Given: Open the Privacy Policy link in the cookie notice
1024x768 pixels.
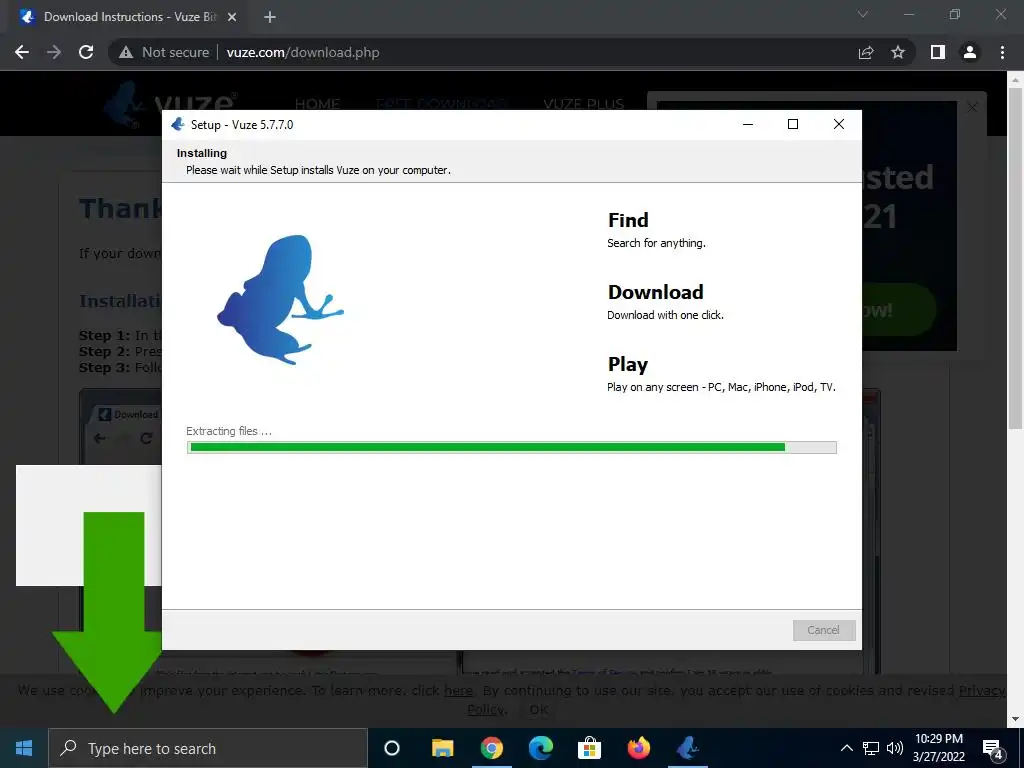Looking at the screenshot, I should point(982,690).
